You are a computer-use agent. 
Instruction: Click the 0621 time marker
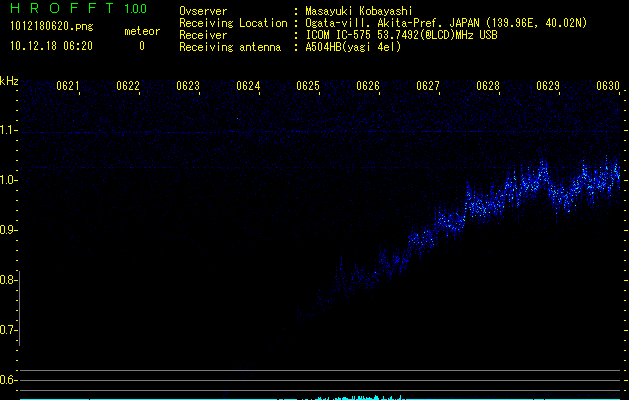pos(69,87)
